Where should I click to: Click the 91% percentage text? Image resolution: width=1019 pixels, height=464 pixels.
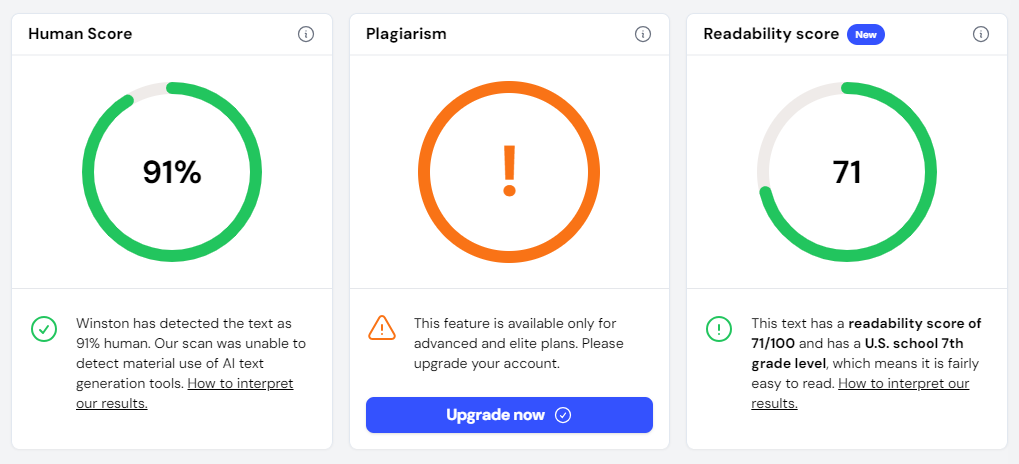[172, 173]
